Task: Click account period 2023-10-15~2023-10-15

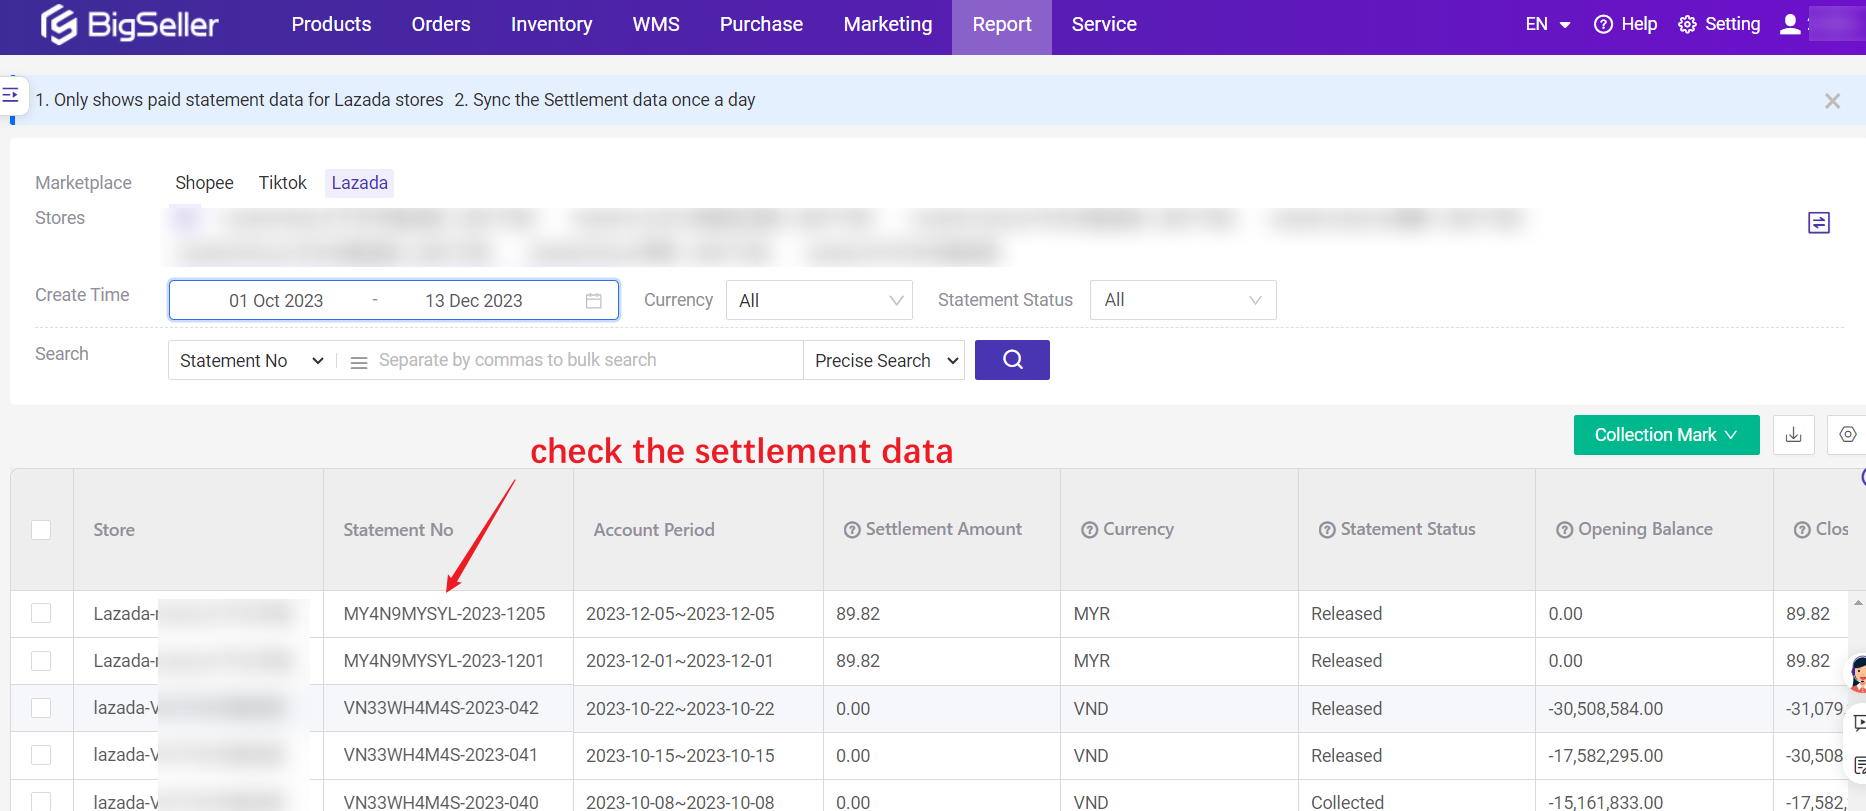Action: click(x=680, y=756)
